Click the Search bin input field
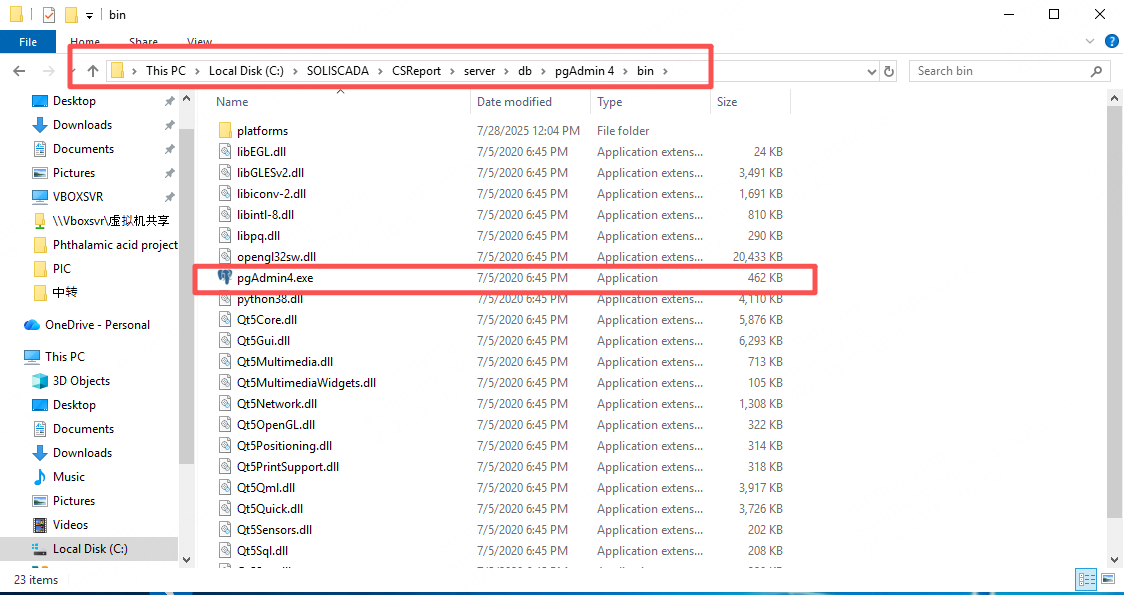Viewport: 1124px width, 595px height. (1000, 71)
